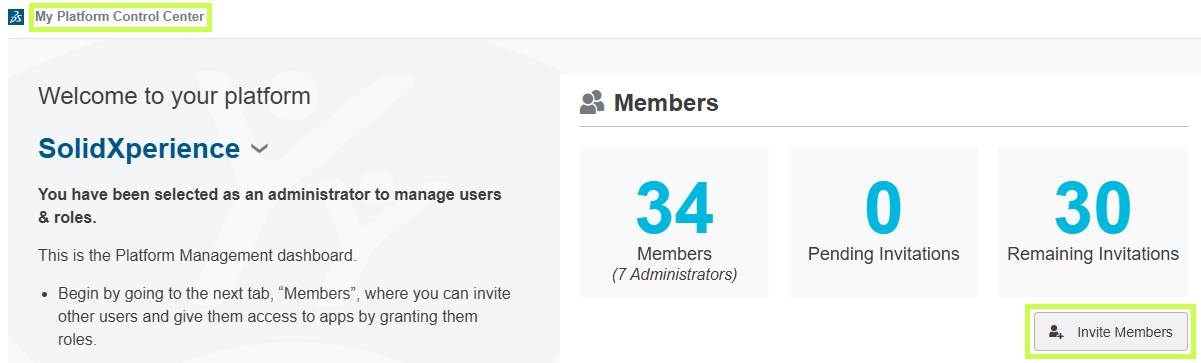Click the Welcome to your platform heading

pos(174,96)
